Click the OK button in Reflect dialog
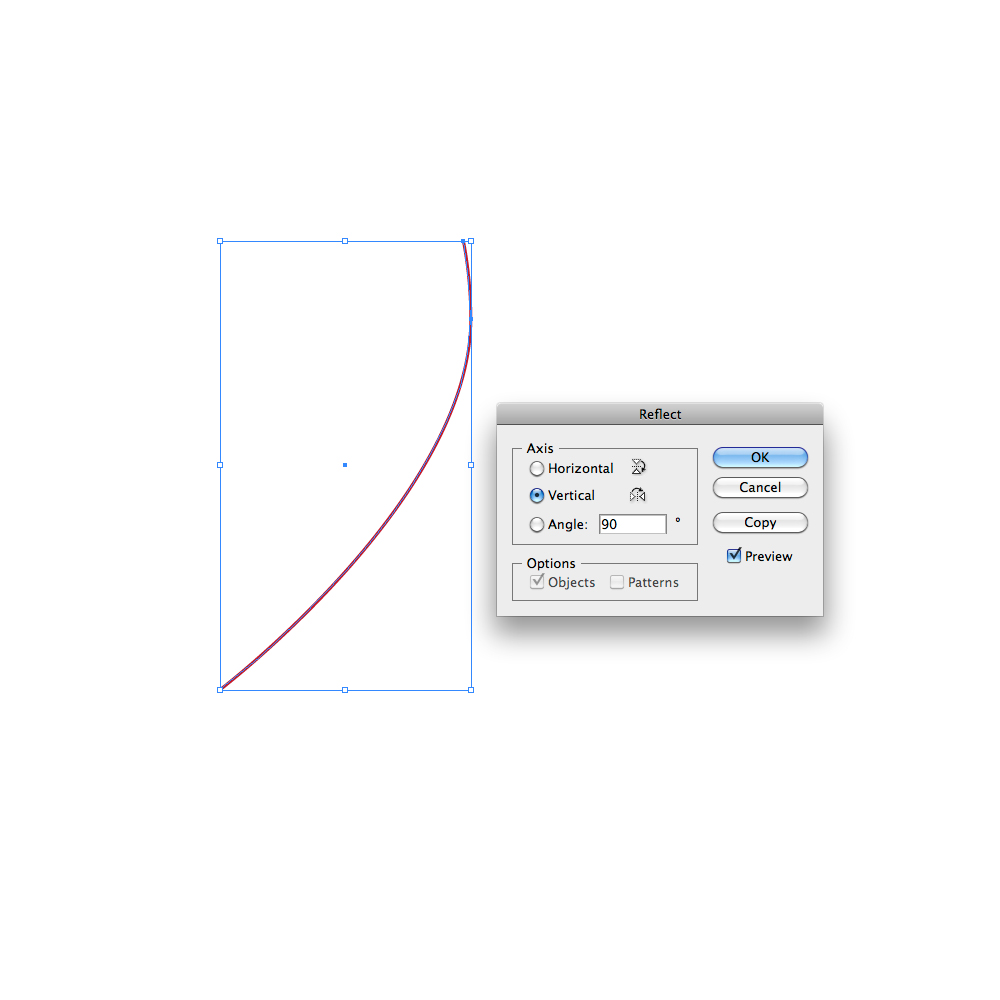Image resolution: width=1000 pixels, height=1000 pixels. (760, 457)
